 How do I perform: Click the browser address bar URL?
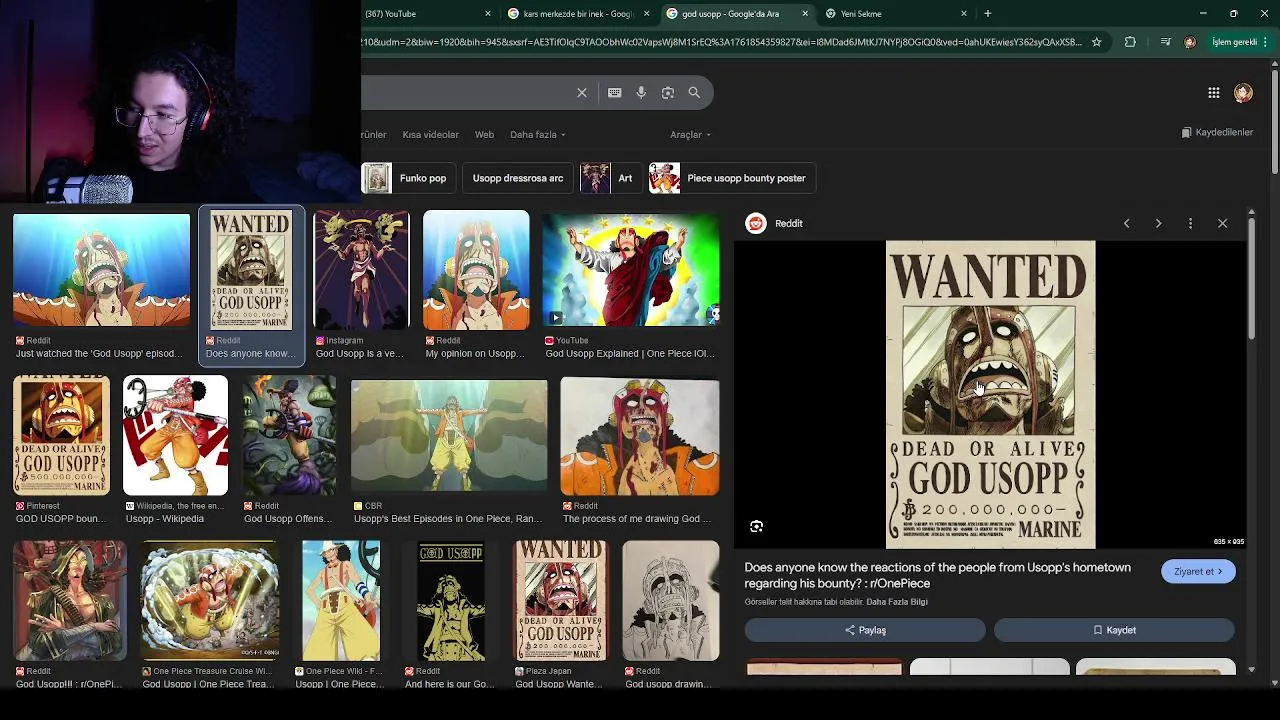click(722, 42)
